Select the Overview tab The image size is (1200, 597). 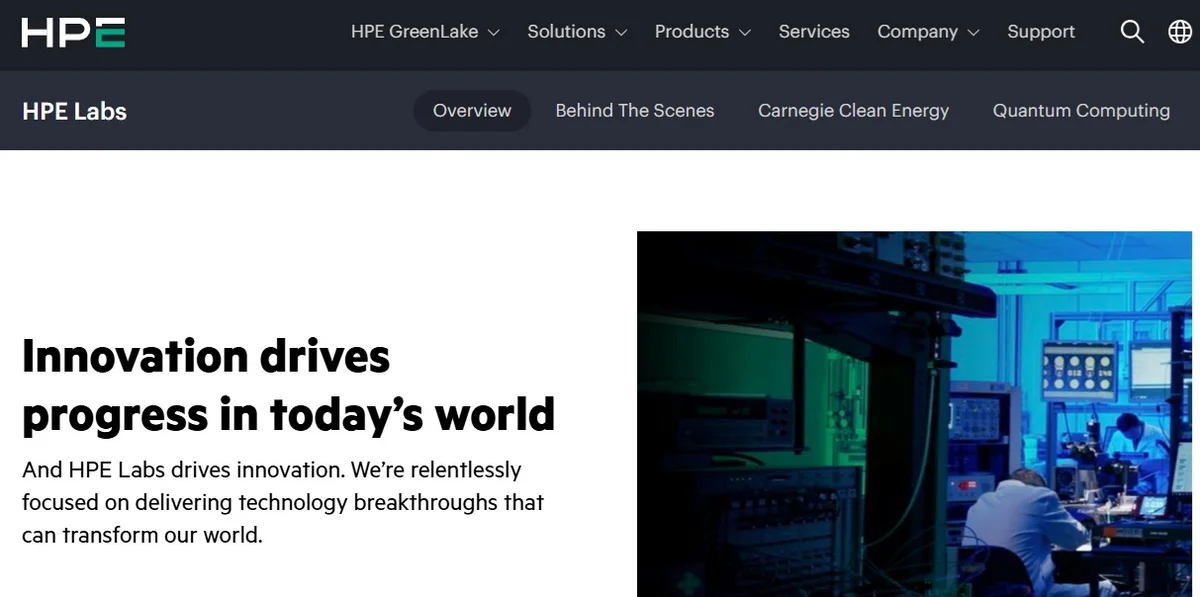[472, 111]
